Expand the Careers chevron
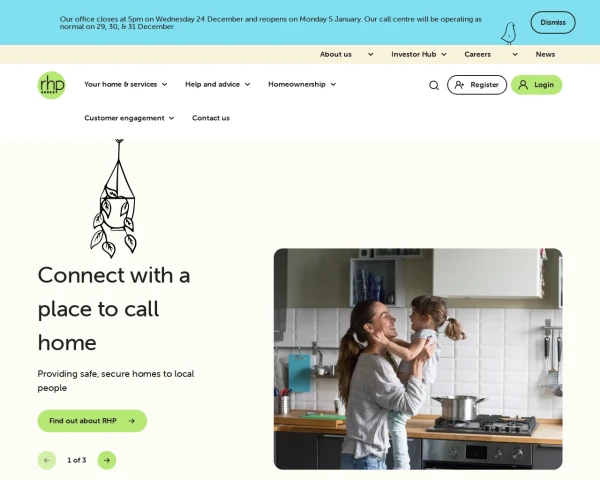600x480 pixels. point(515,54)
